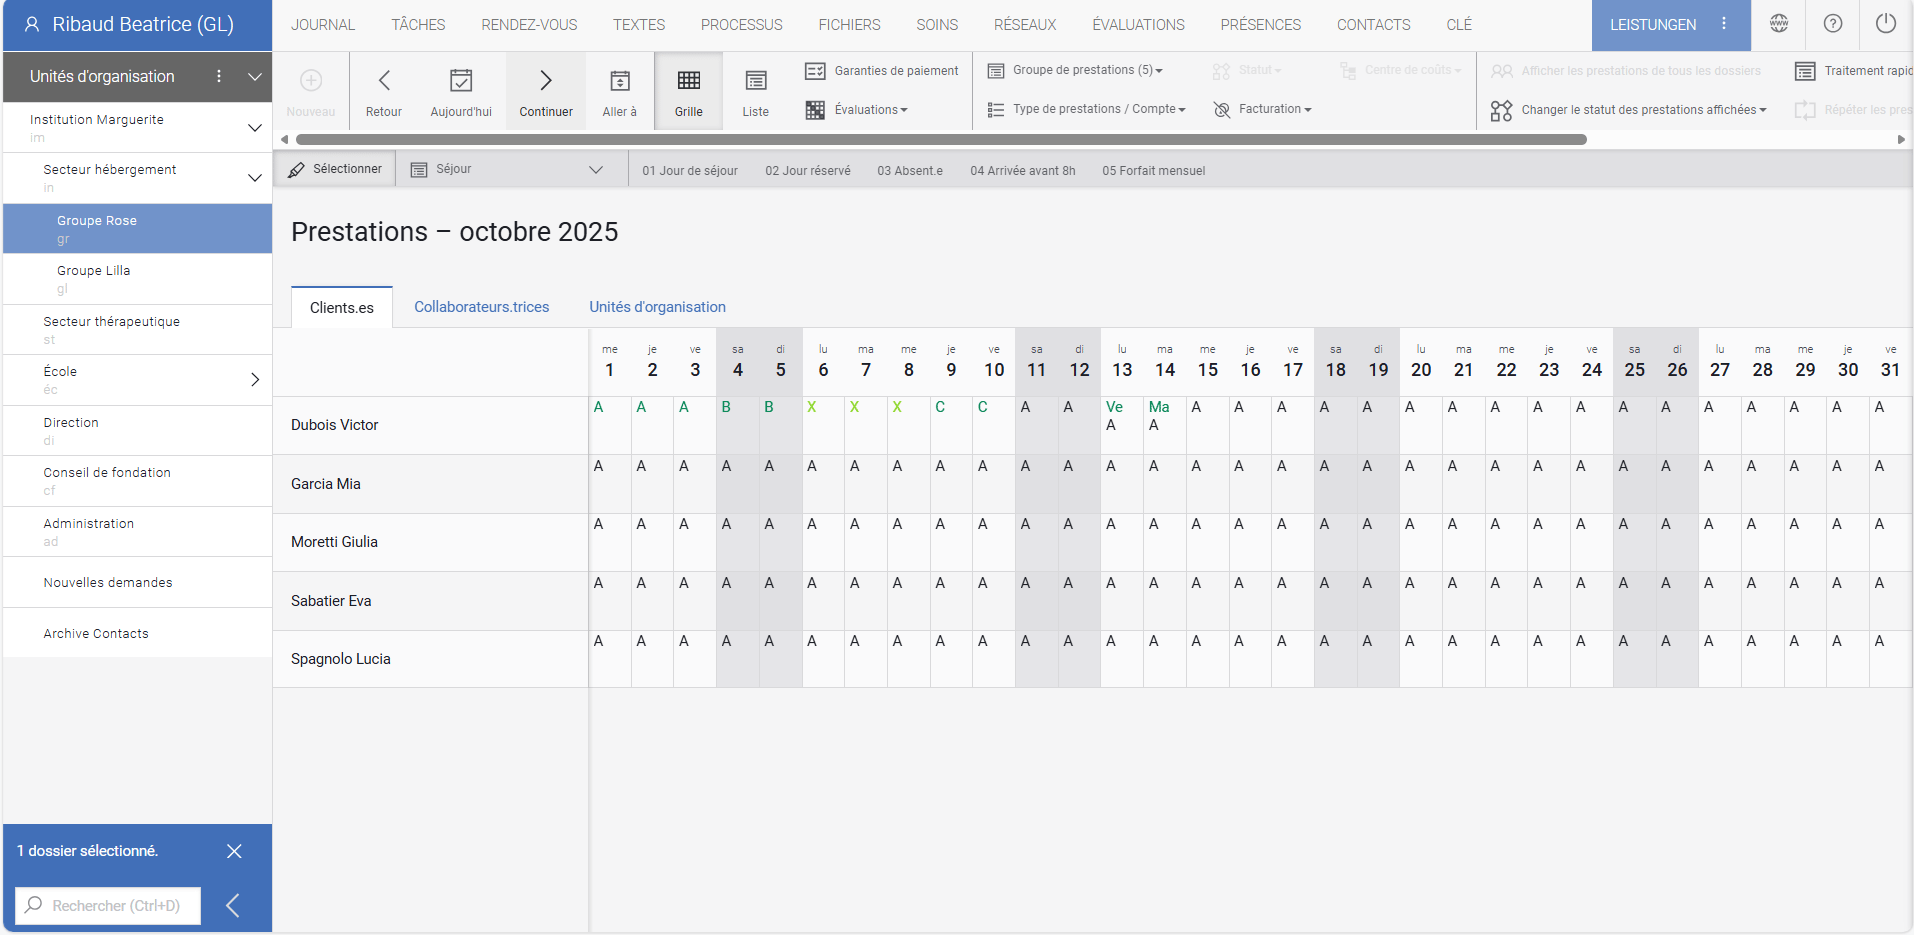Click the help question mark icon
This screenshot has width=1914, height=935.
tap(1831, 22)
